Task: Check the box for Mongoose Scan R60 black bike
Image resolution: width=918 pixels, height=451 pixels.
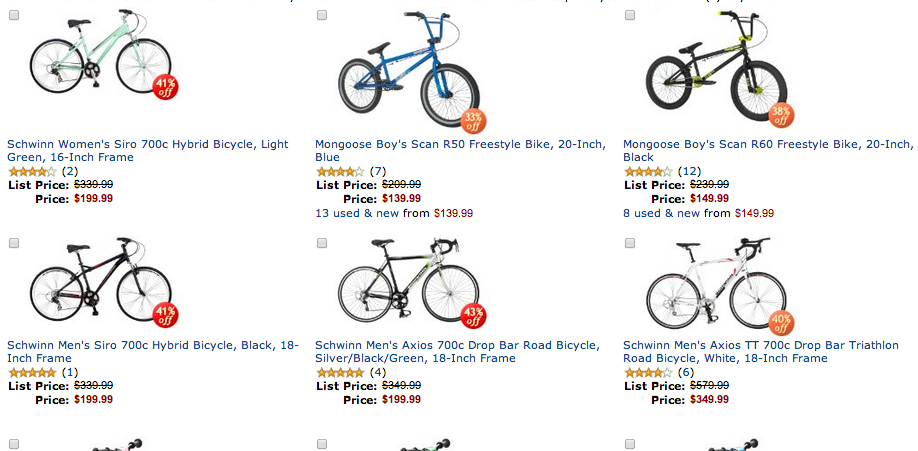Action: coord(630,15)
